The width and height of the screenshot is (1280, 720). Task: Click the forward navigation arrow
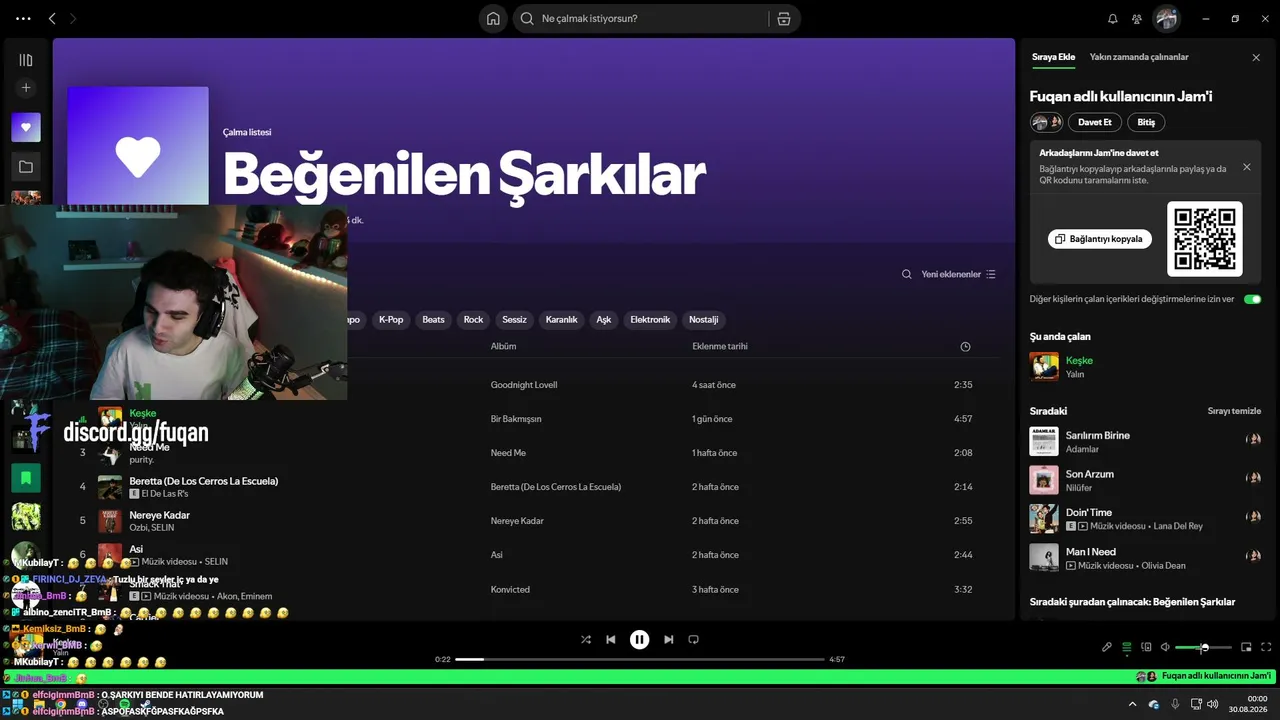pos(73,18)
